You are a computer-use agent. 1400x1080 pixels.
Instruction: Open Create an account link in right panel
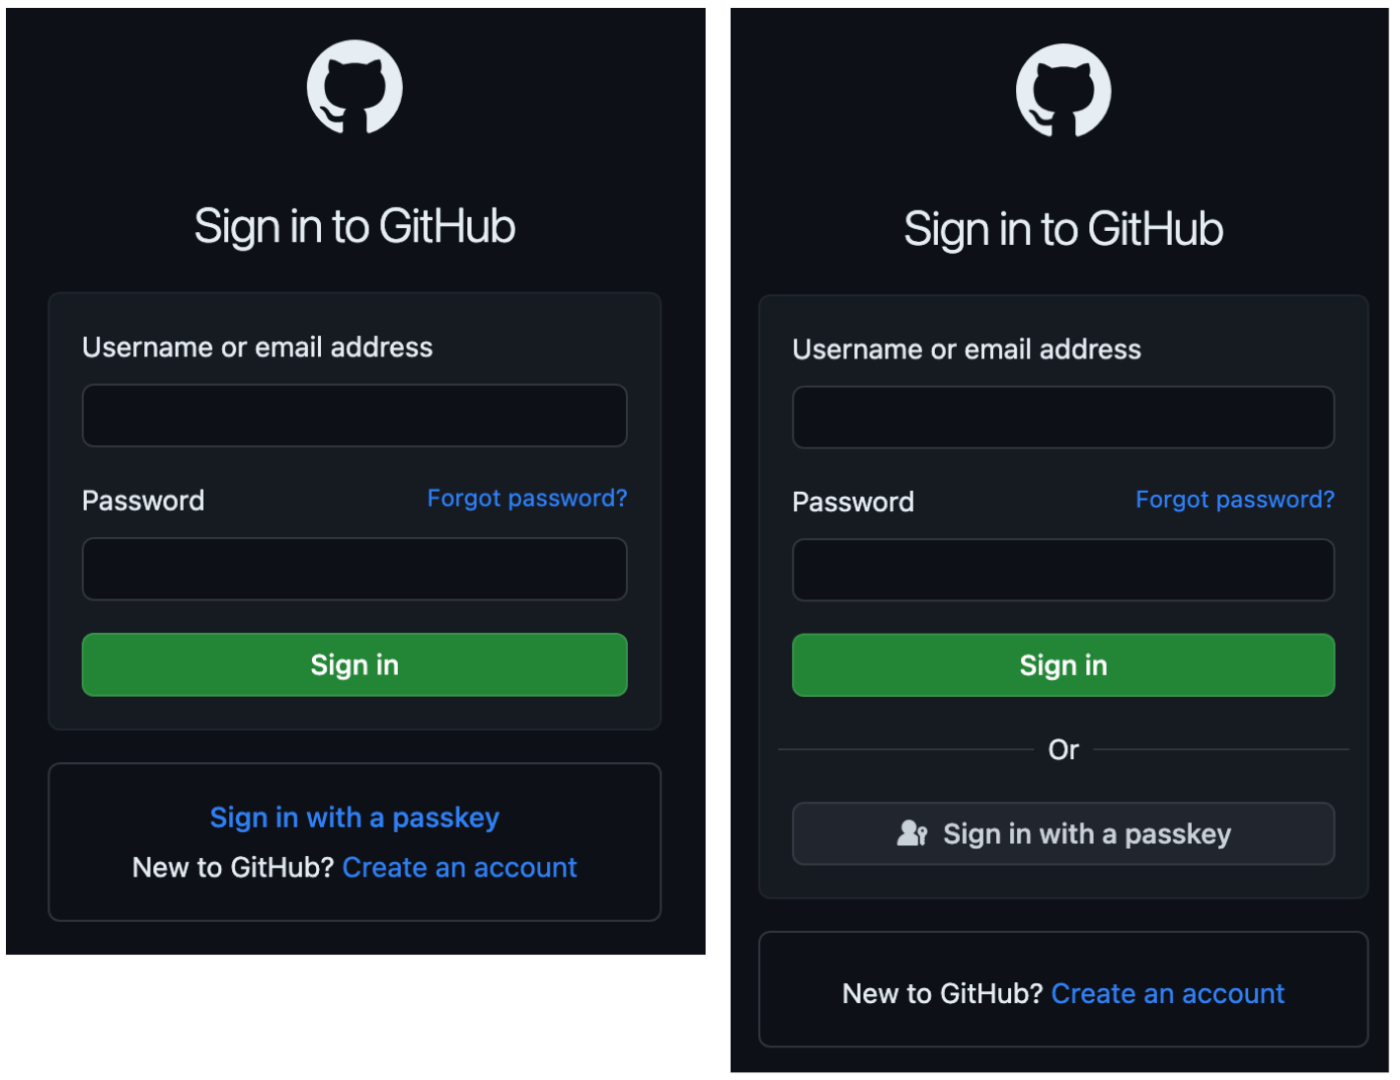pyautogui.click(x=1168, y=993)
